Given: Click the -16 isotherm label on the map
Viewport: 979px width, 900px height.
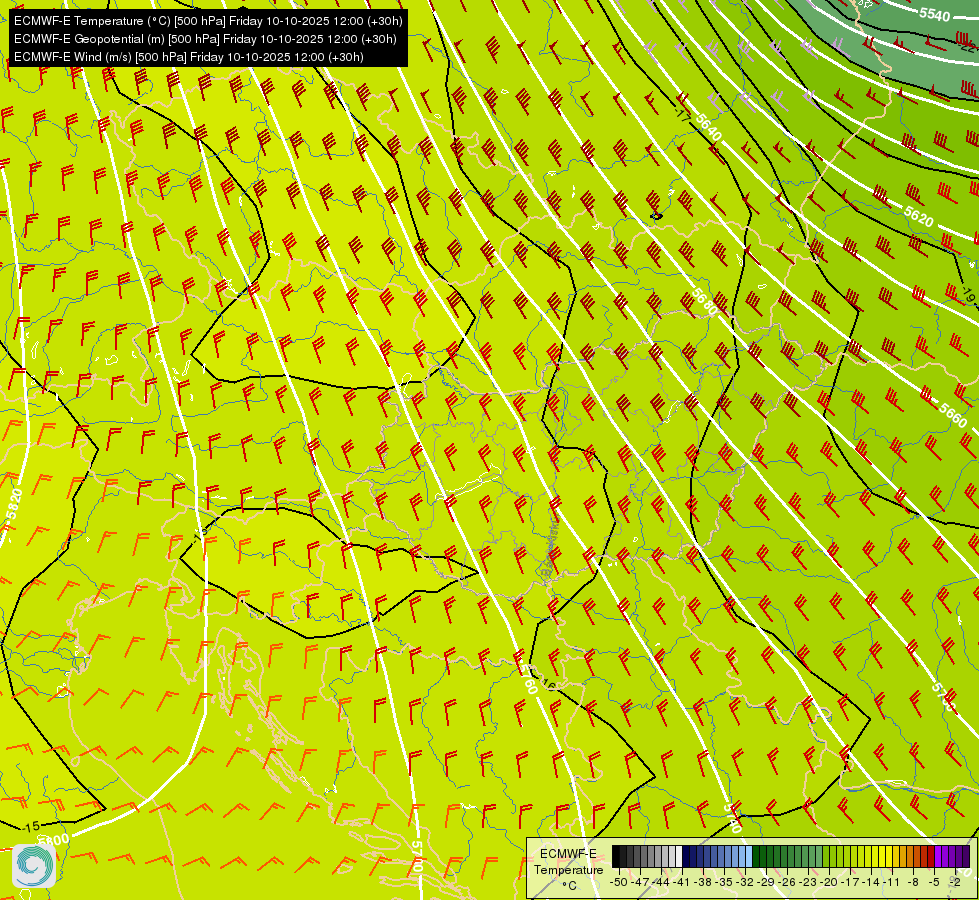Looking at the screenshot, I should tap(548, 685).
